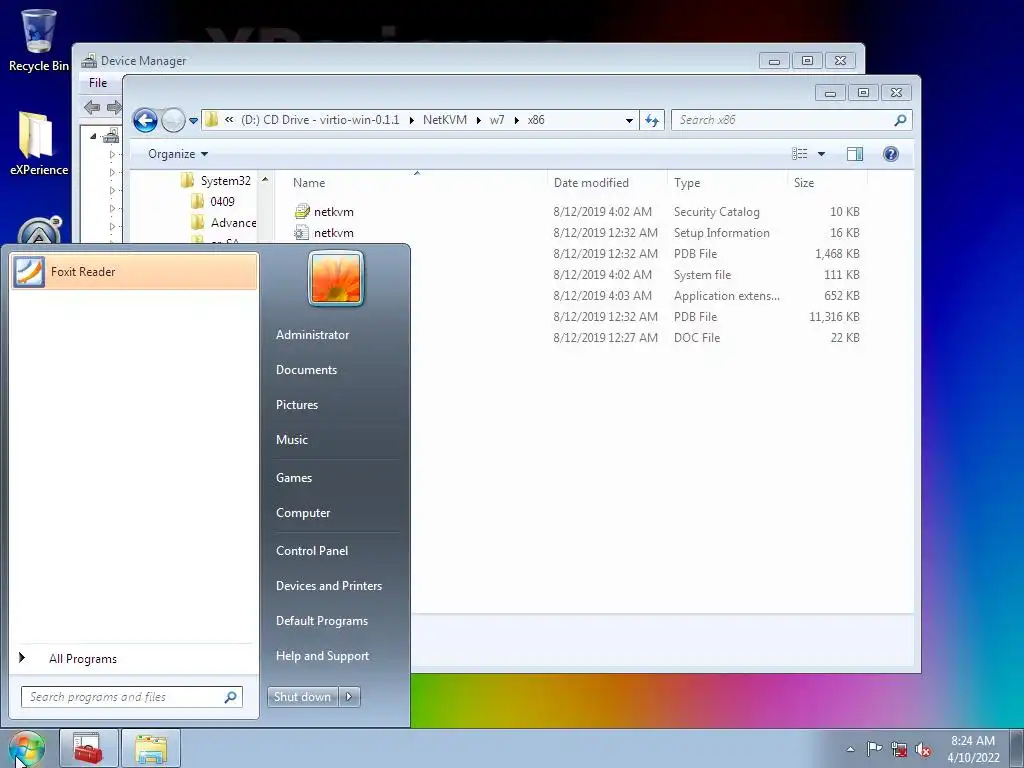Open Administrator folder link
This screenshot has width=1024, height=768.
pyautogui.click(x=312, y=334)
